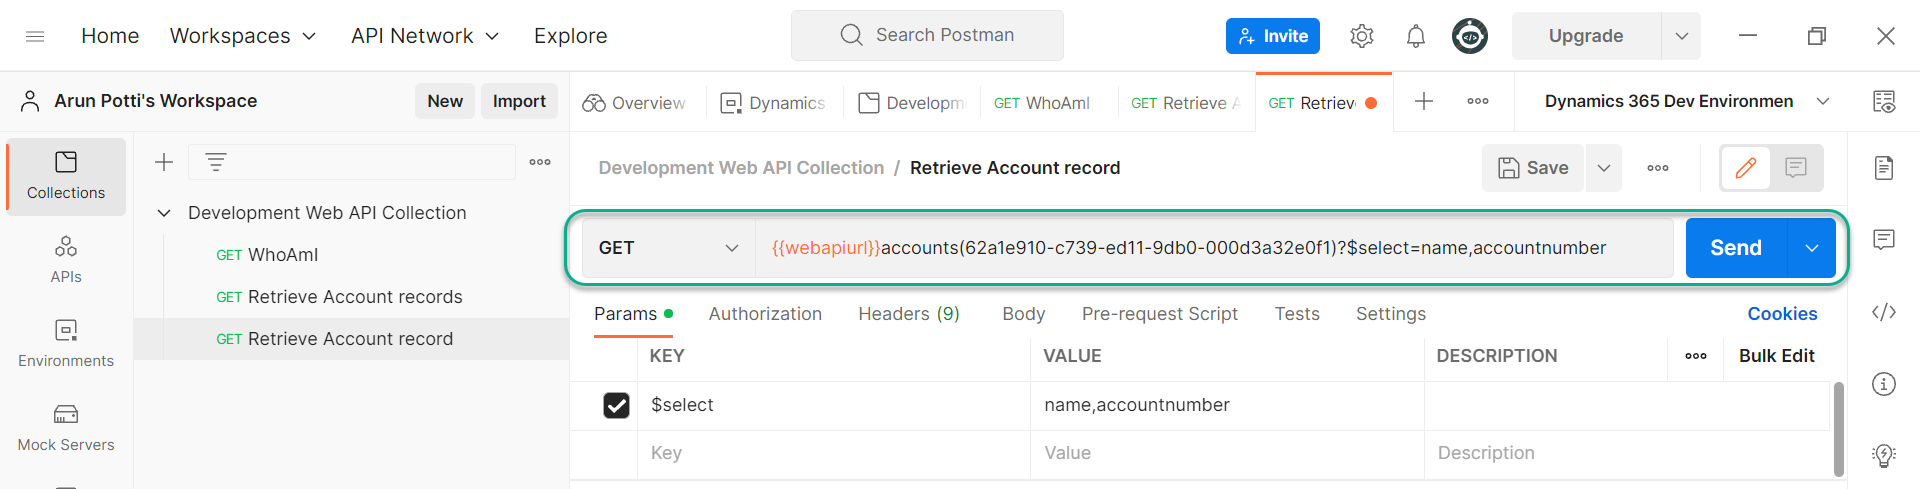Viewport: 1920px width, 489px height.
Task: Open a new request tab
Action: tap(1424, 101)
